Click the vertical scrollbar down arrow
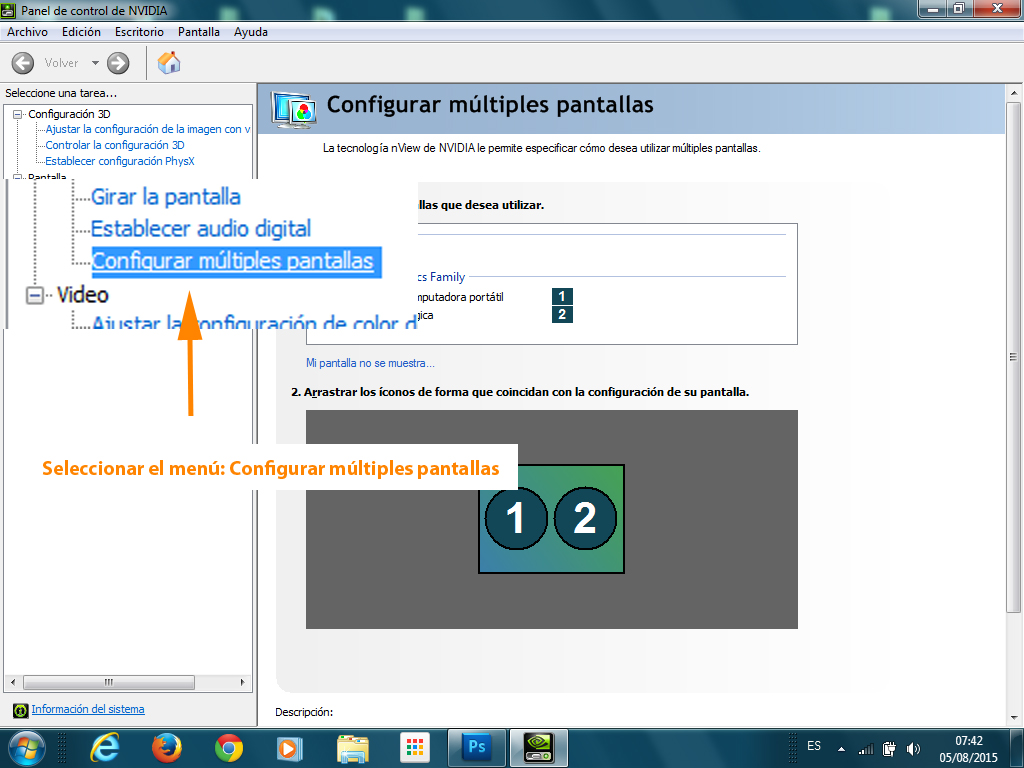 coord(1013,716)
